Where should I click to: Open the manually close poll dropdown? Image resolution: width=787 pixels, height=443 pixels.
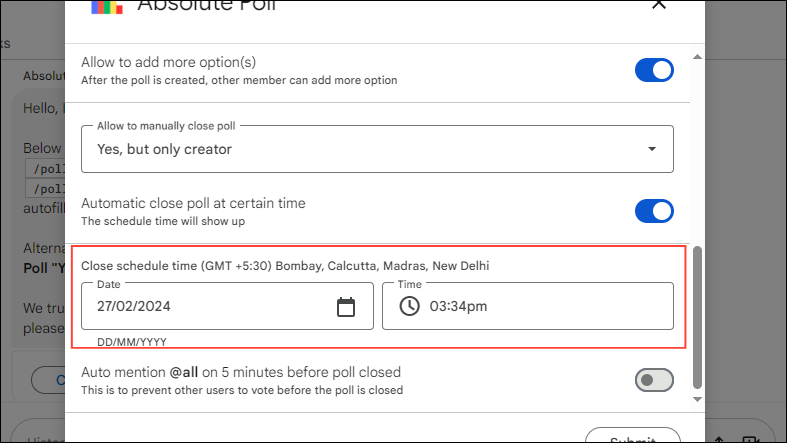(x=377, y=149)
